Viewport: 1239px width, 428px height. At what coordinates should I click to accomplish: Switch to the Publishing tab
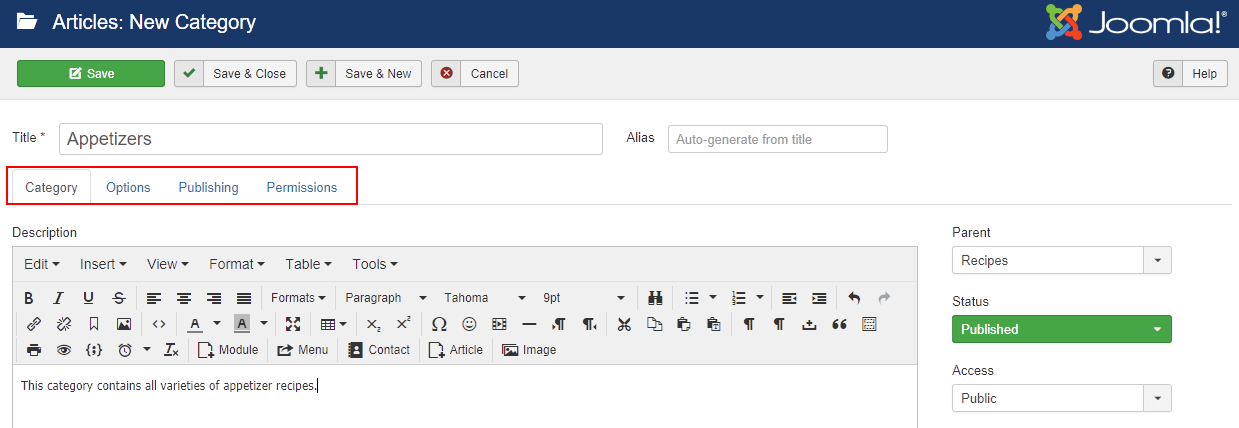[208, 187]
